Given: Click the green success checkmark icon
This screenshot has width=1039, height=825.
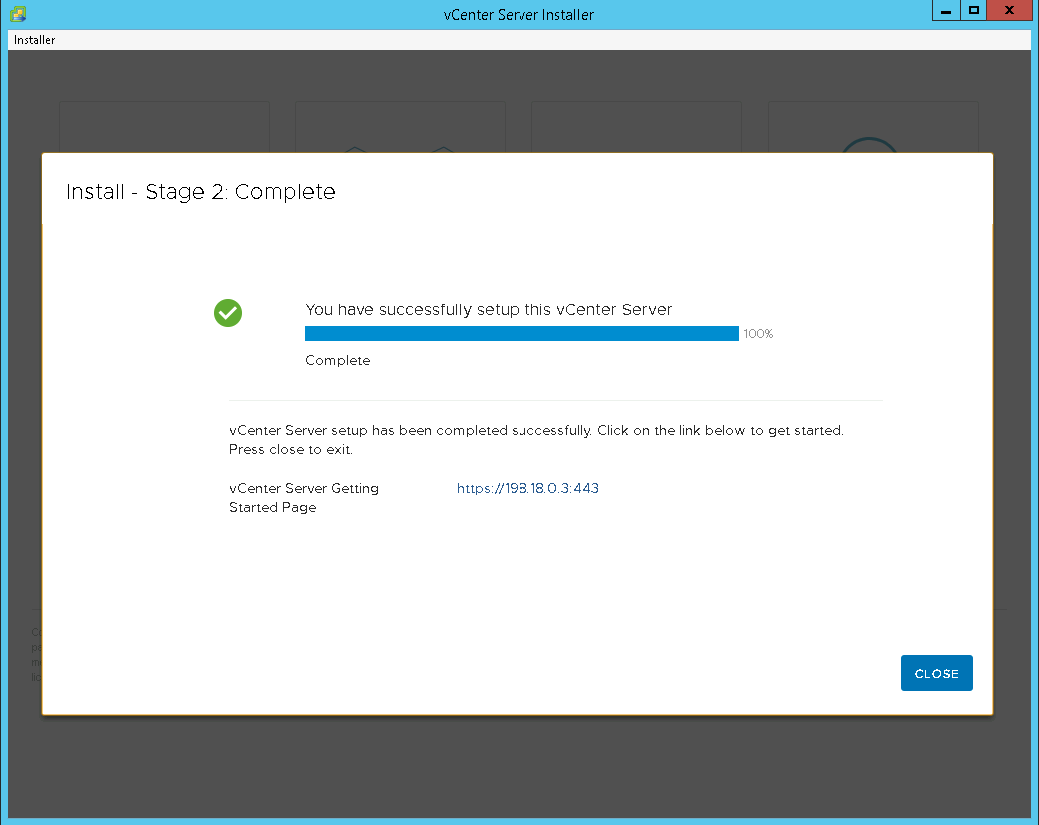Looking at the screenshot, I should click(228, 313).
